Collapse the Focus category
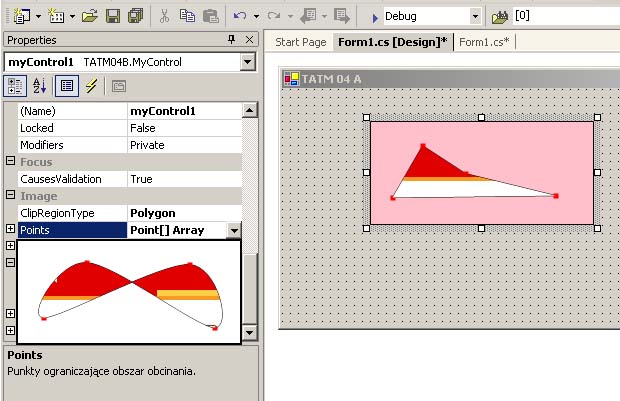 [x=11, y=161]
